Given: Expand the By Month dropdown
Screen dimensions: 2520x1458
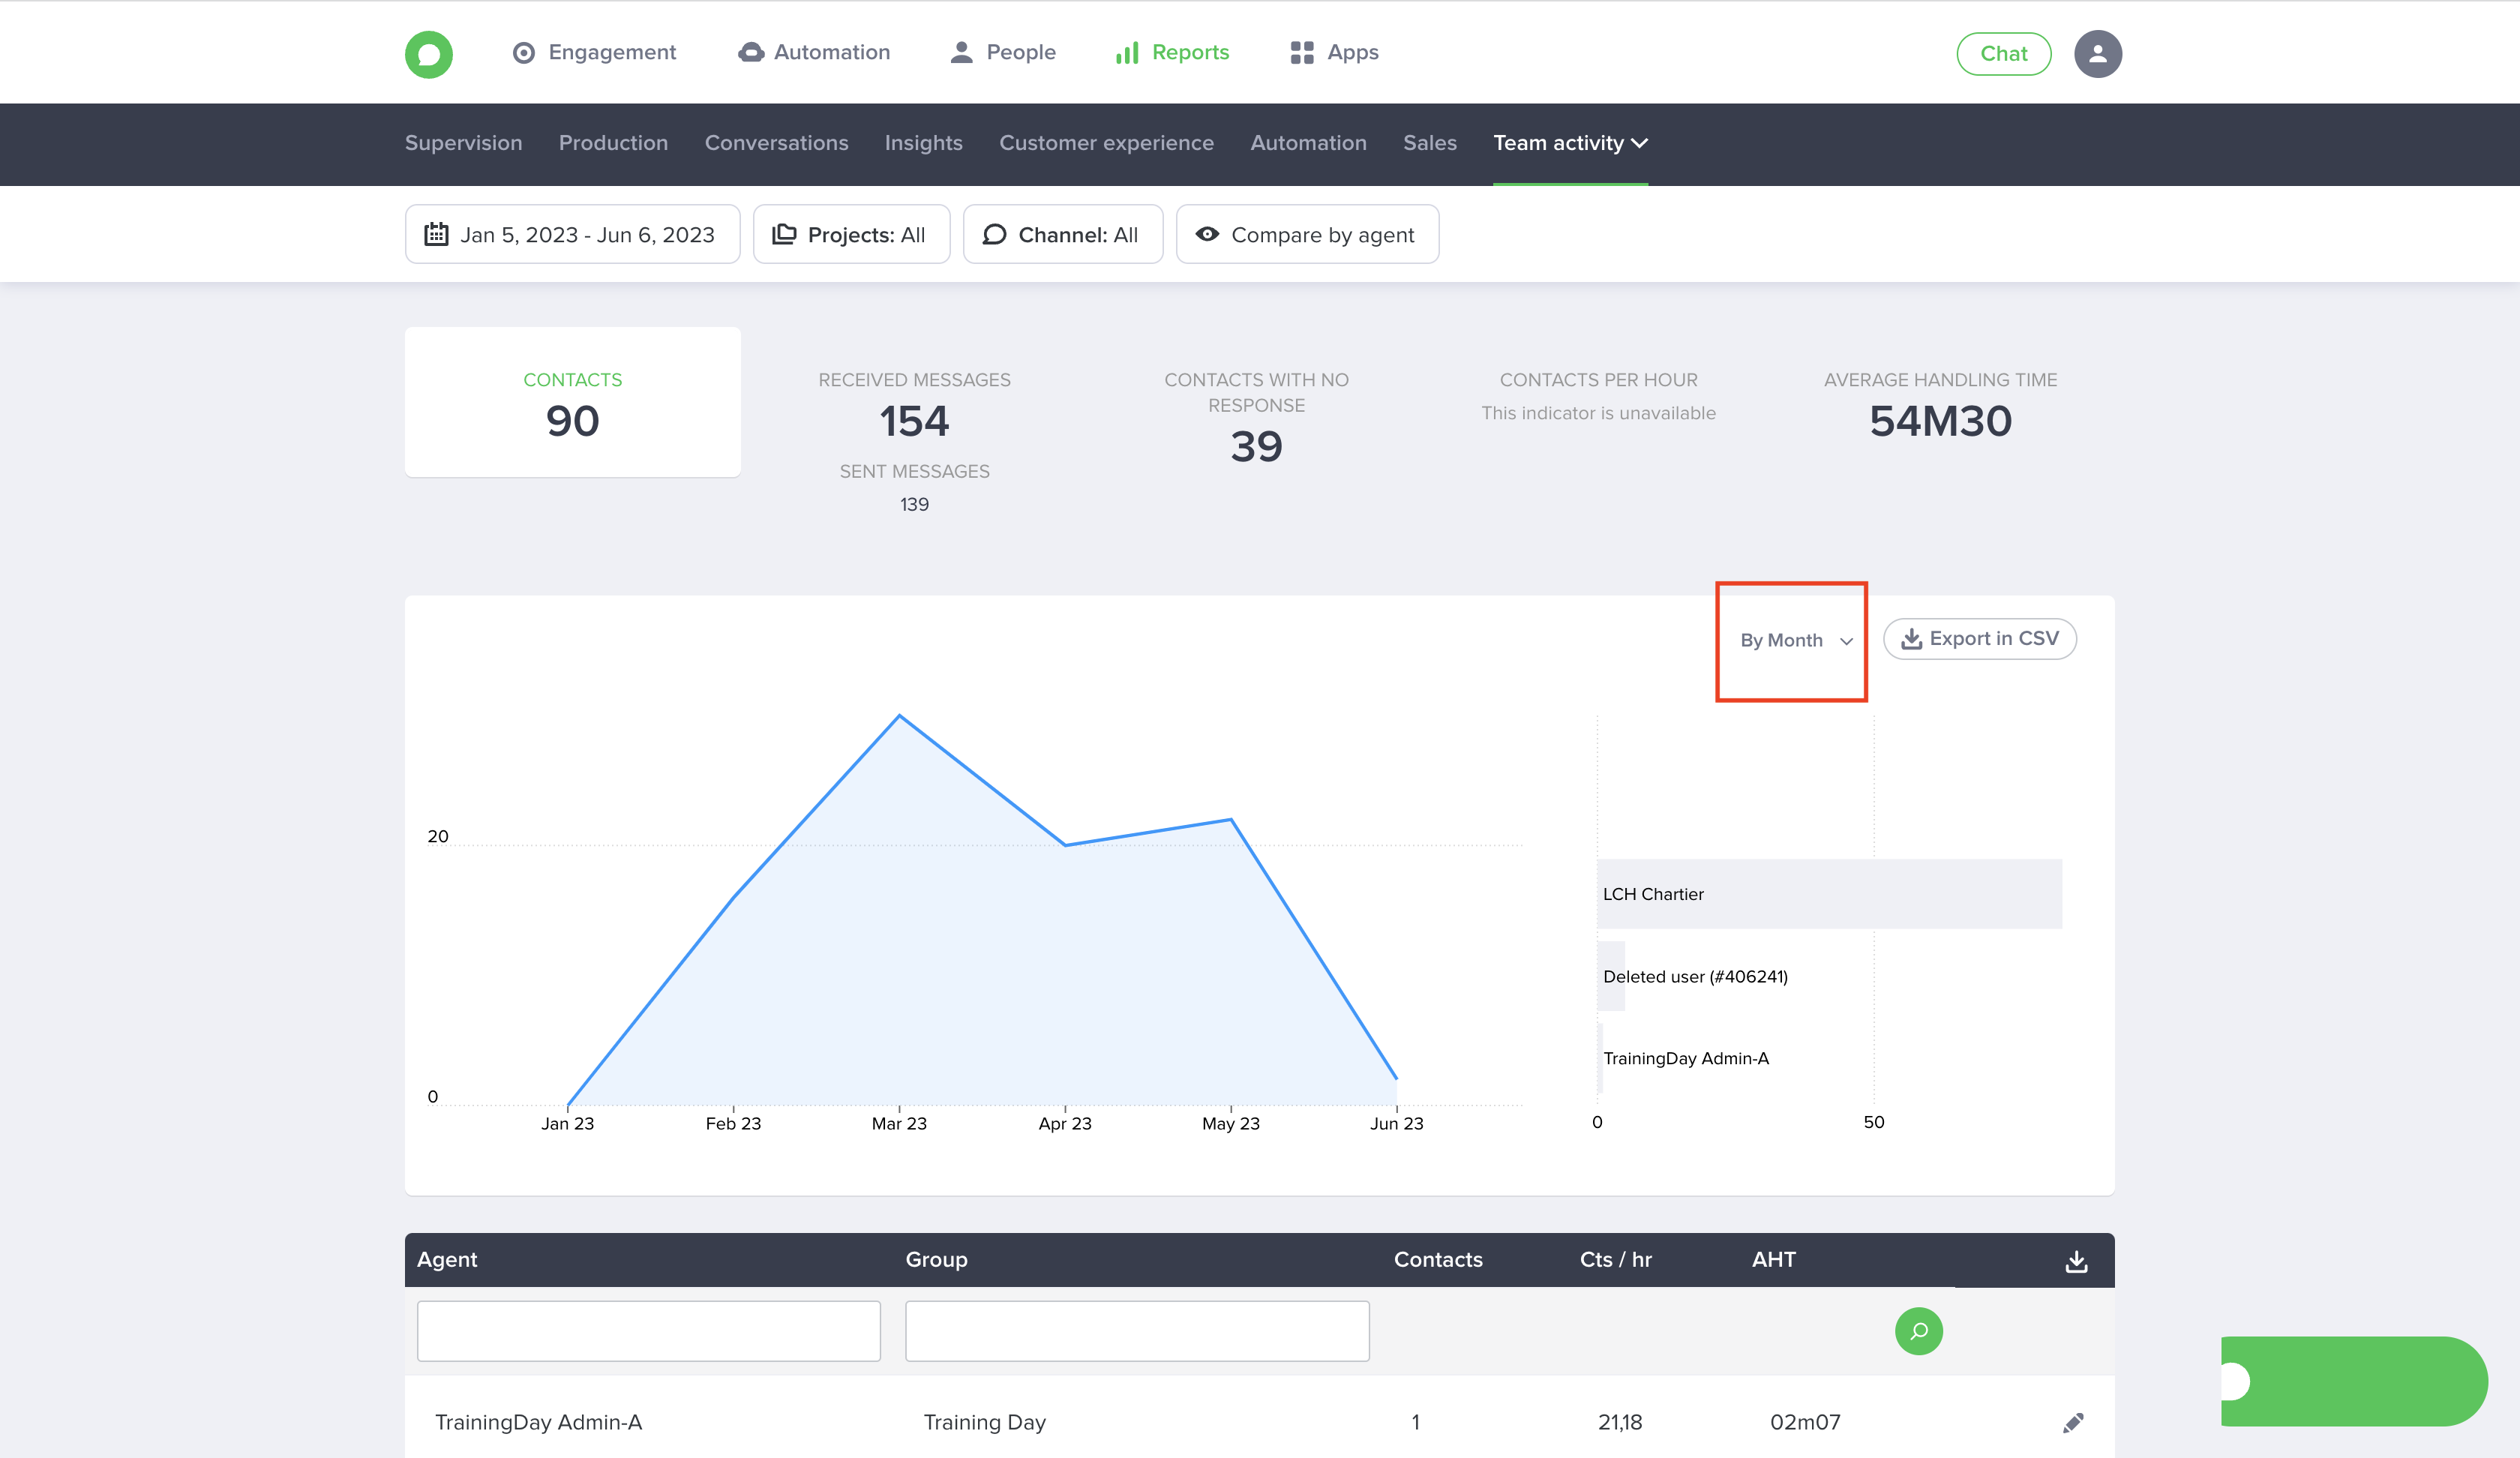Looking at the screenshot, I should pyautogui.click(x=1795, y=640).
